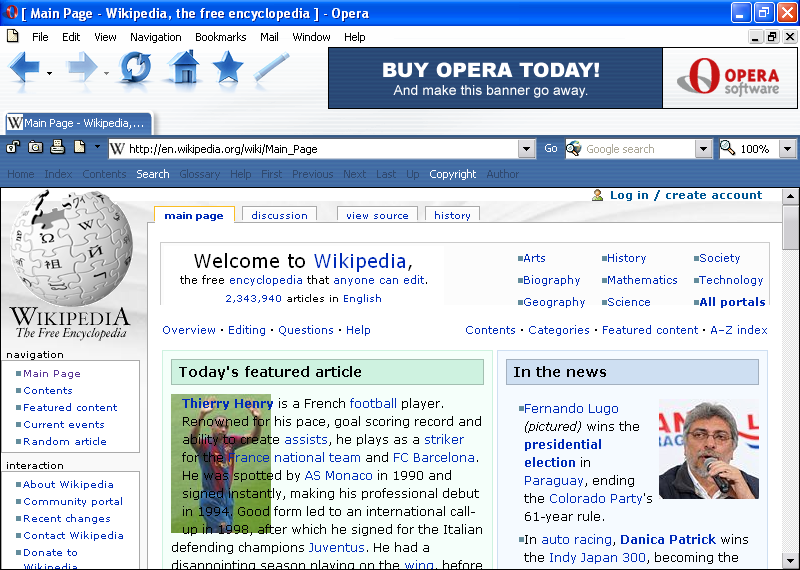Open the Mathematics portal link
The image size is (800, 570).
(x=642, y=280)
